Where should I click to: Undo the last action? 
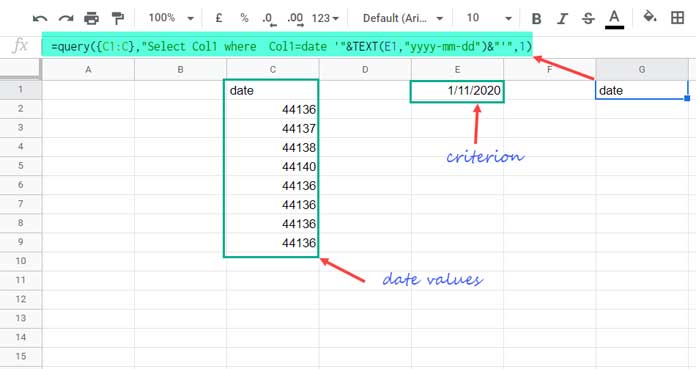coord(40,19)
